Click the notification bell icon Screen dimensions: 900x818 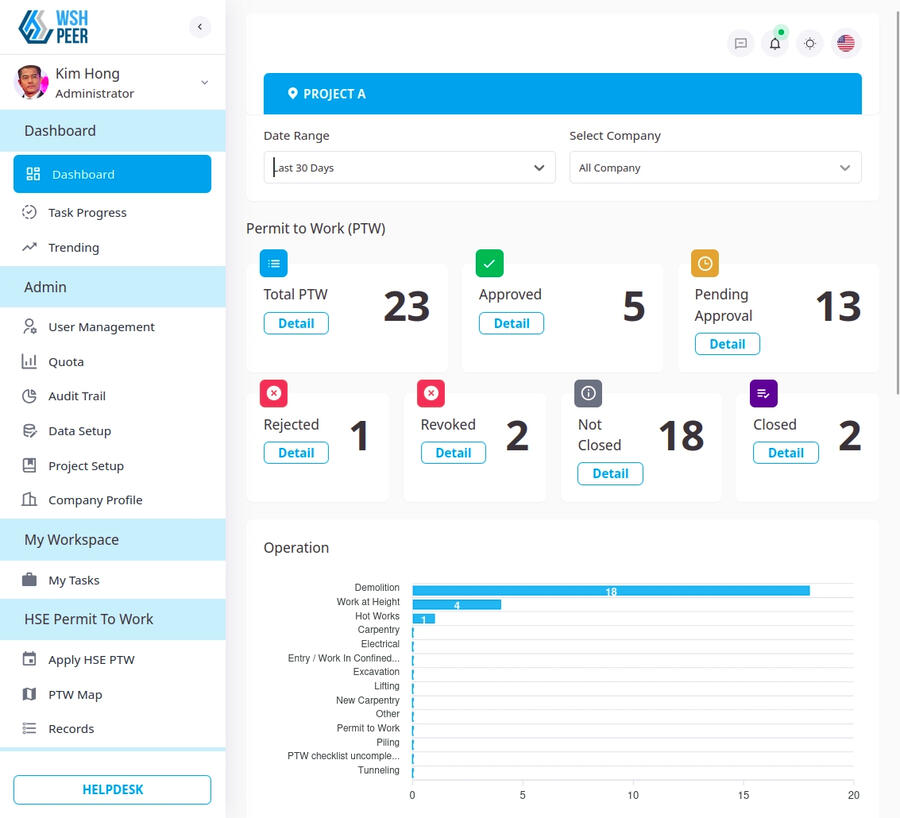775,44
